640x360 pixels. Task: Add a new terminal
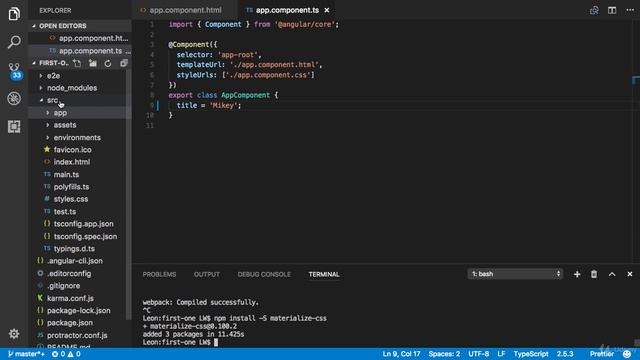click(x=577, y=274)
